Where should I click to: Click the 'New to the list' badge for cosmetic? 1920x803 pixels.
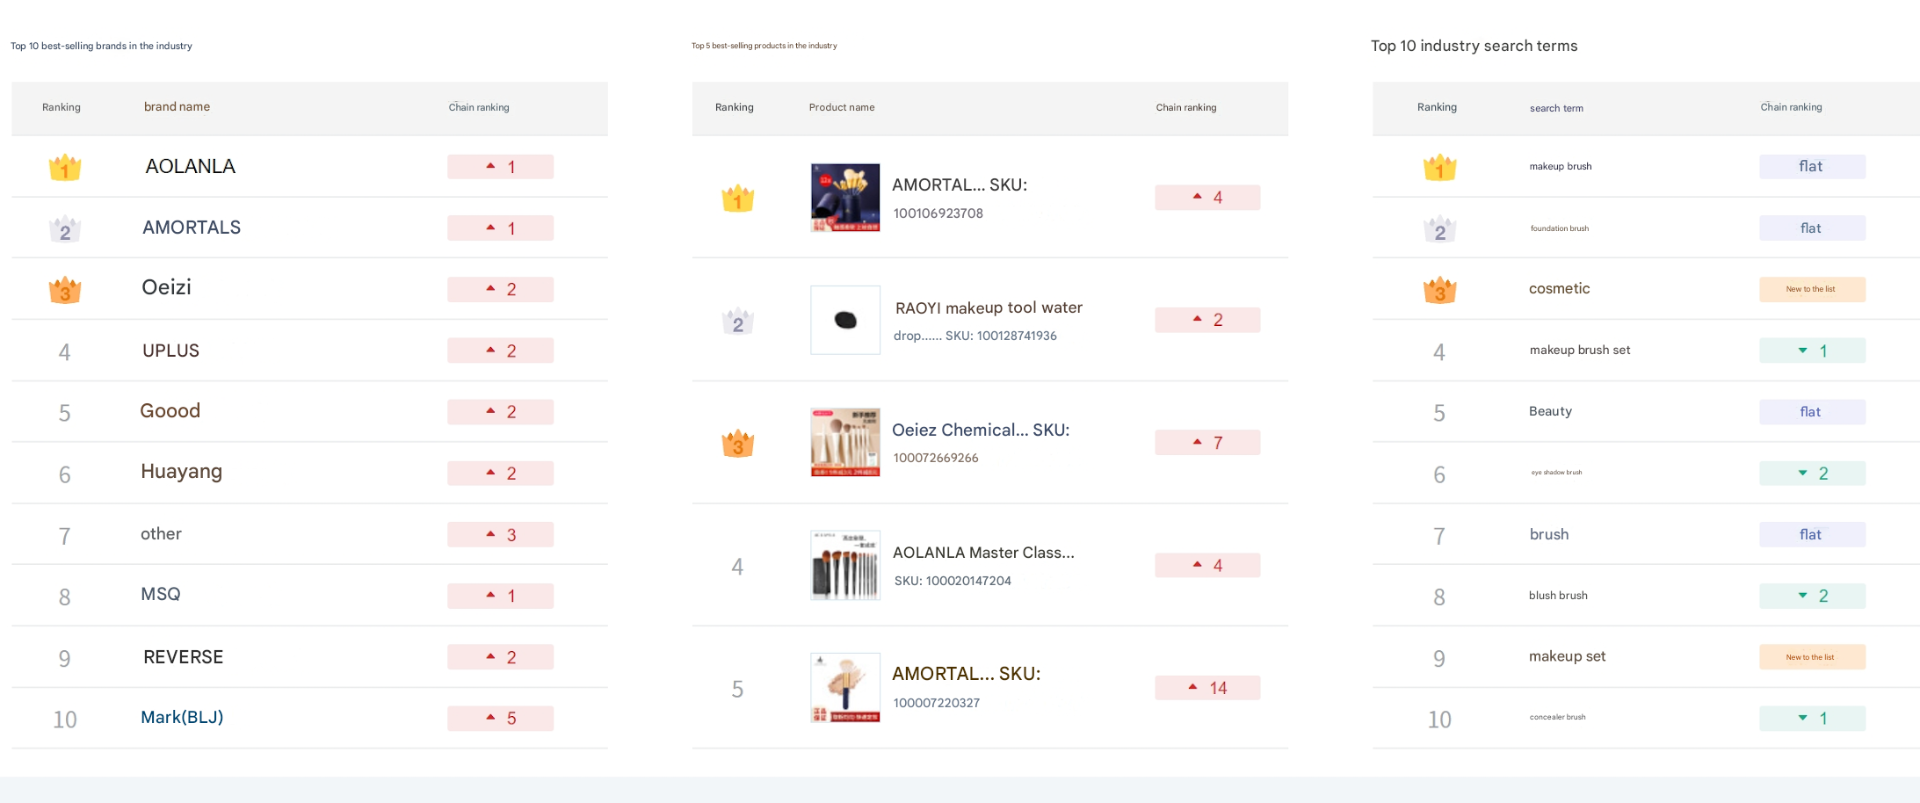tap(1812, 289)
